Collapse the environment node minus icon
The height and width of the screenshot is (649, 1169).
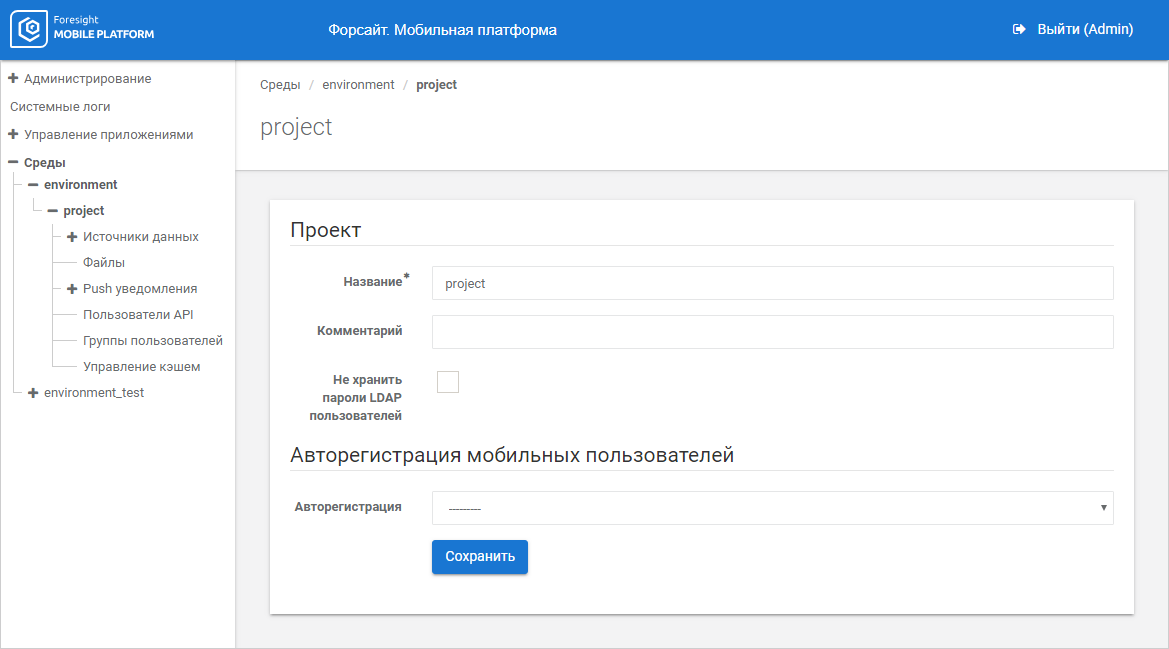33,185
